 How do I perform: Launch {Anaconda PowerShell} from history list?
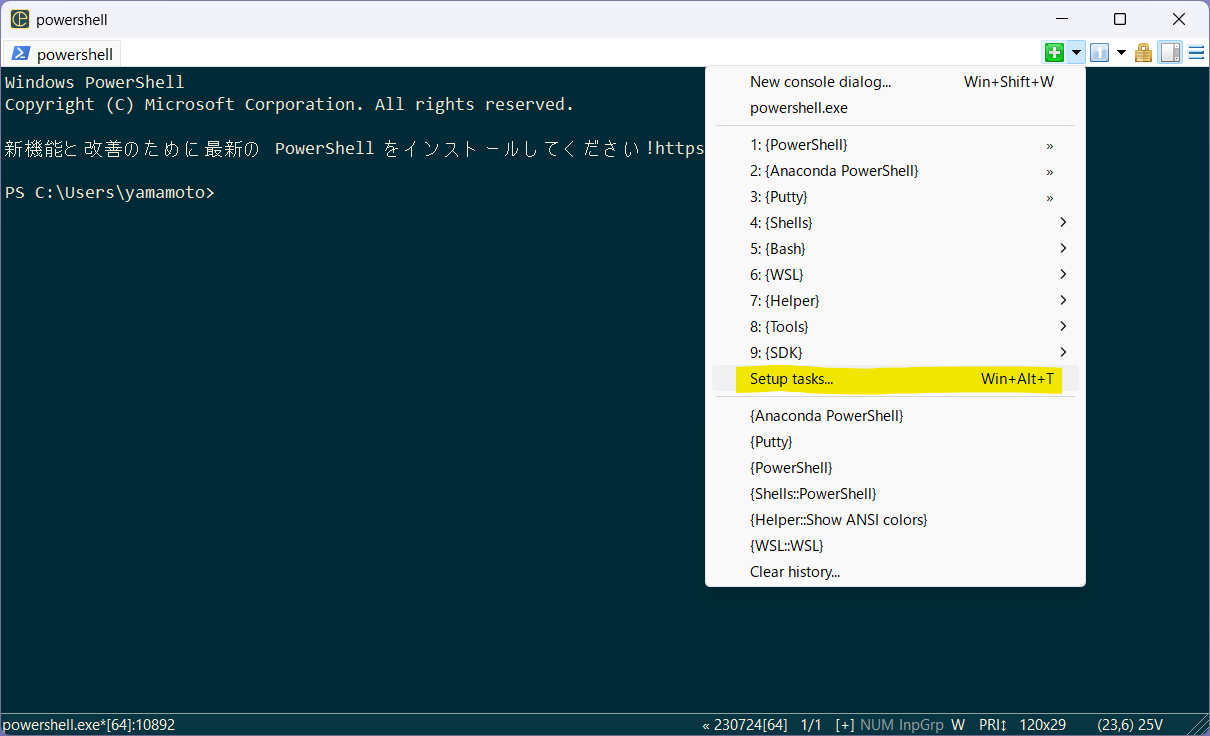pyautogui.click(x=895, y=416)
